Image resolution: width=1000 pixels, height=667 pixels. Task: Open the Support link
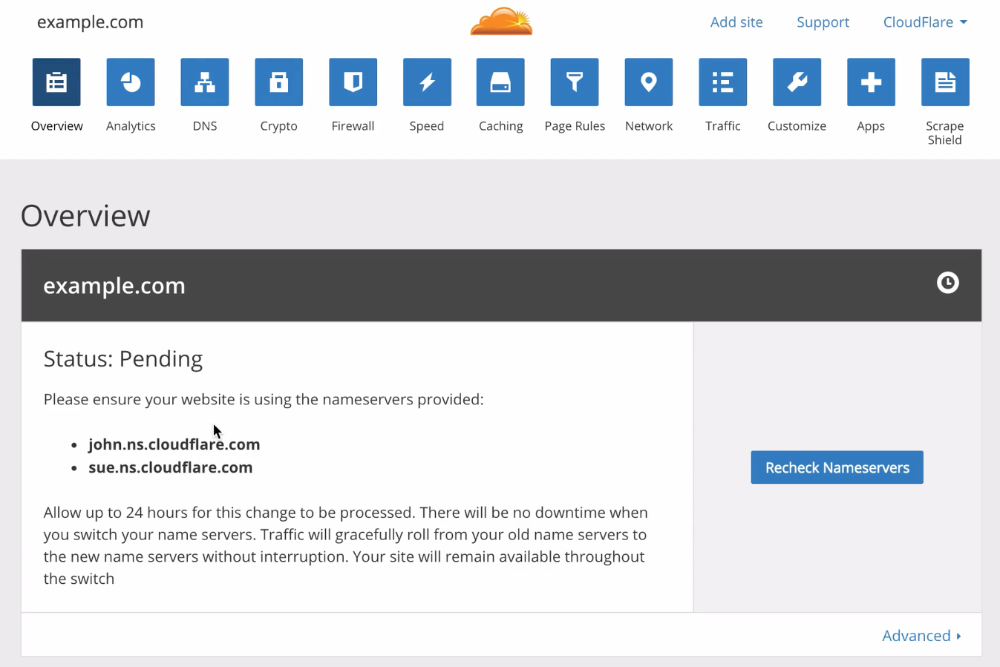(823, 22)
